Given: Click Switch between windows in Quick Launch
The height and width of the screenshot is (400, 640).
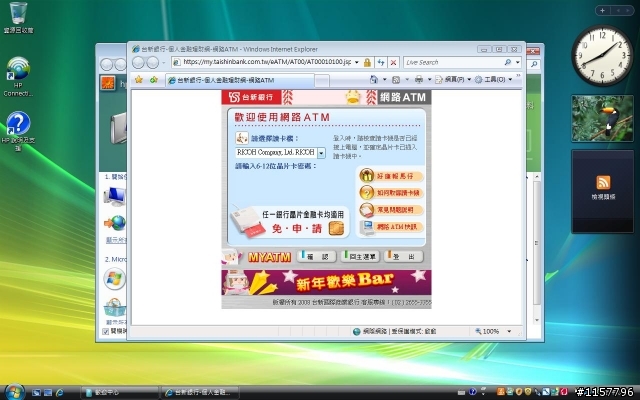Looking at the screenshot, I should tap(48, 393).
